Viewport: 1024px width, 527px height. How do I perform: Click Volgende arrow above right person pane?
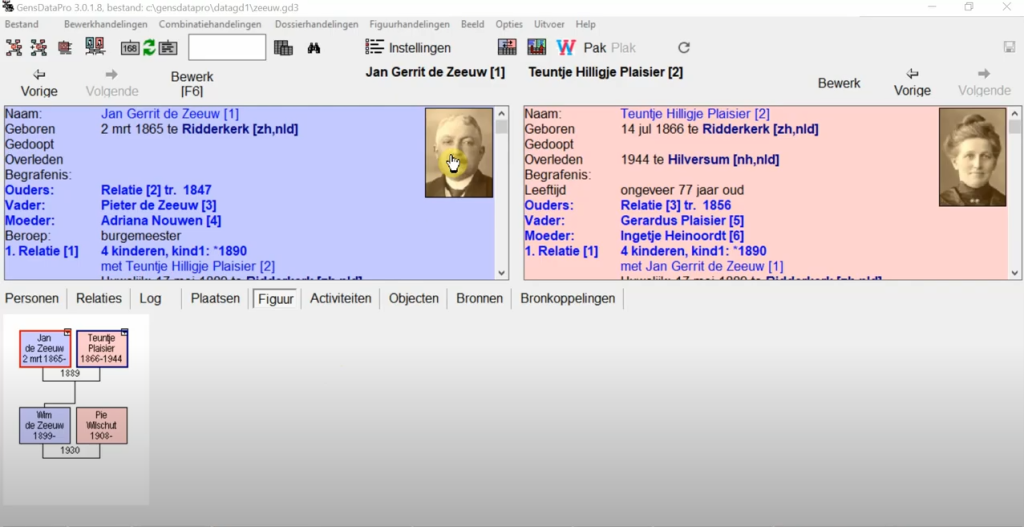(984, 83)
